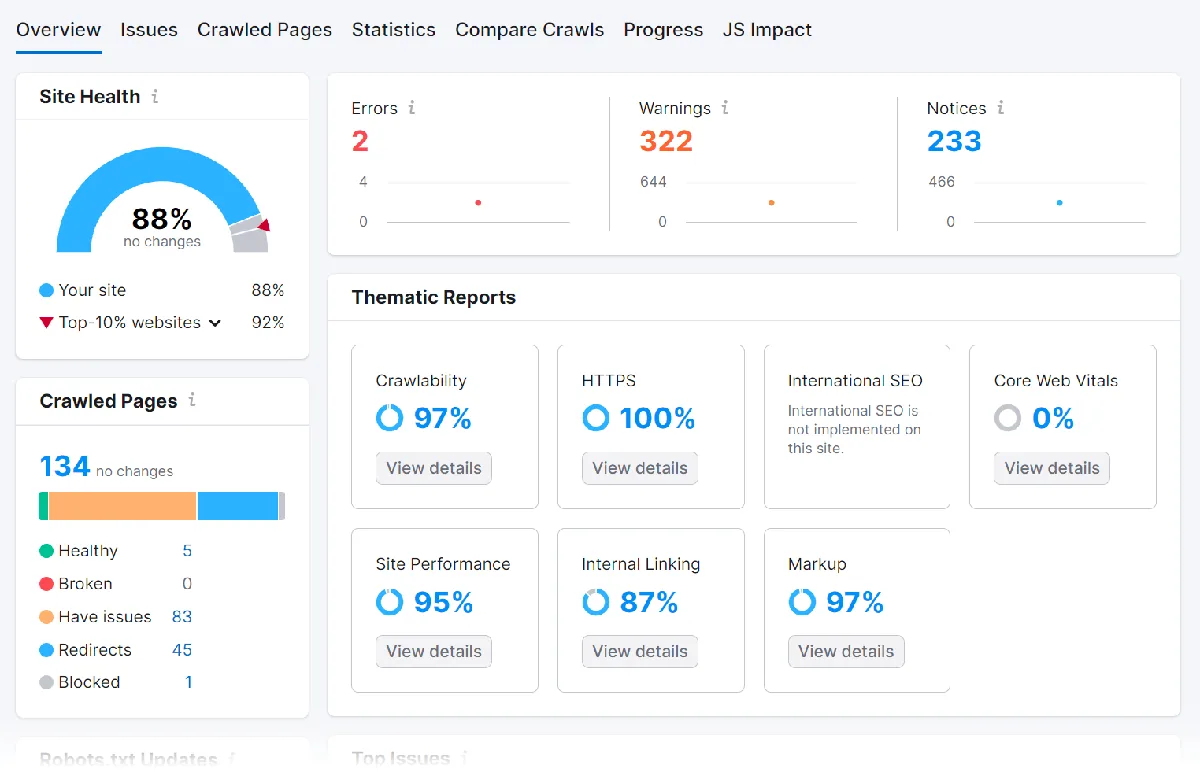
Task: Click the Broken pages count 0
Action: click(187, 584)
